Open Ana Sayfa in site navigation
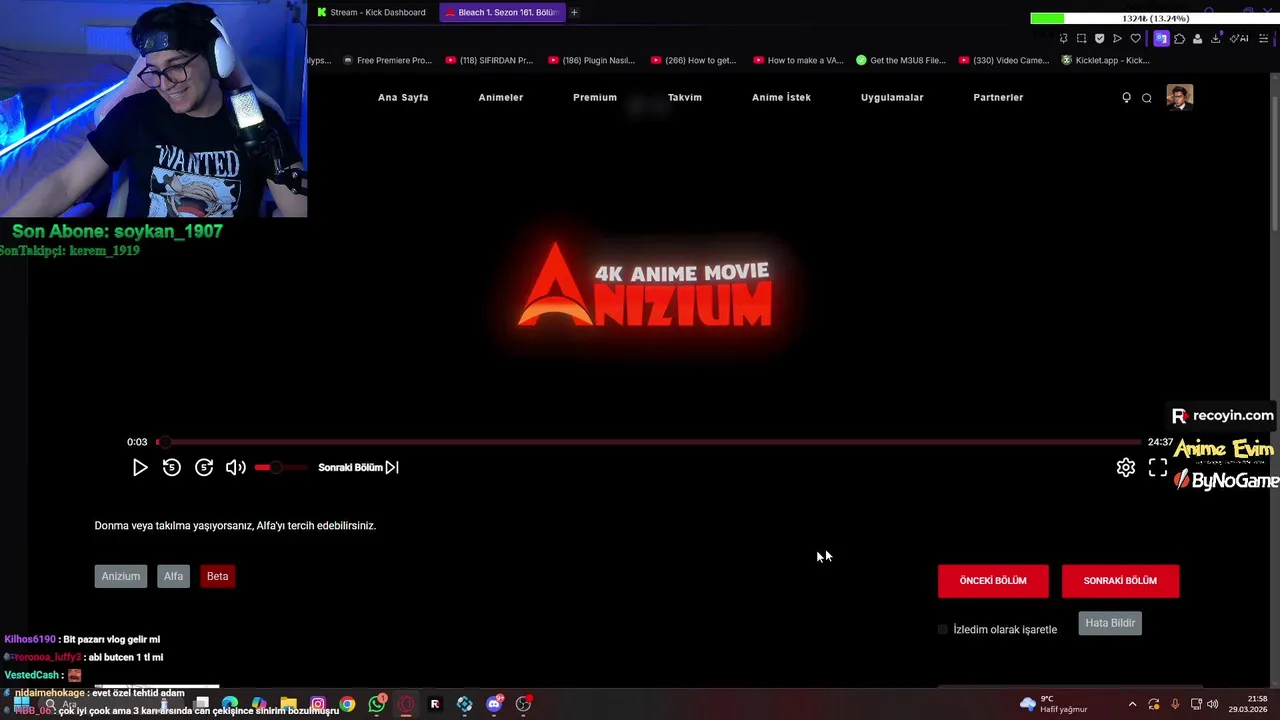 pos(403,97)
